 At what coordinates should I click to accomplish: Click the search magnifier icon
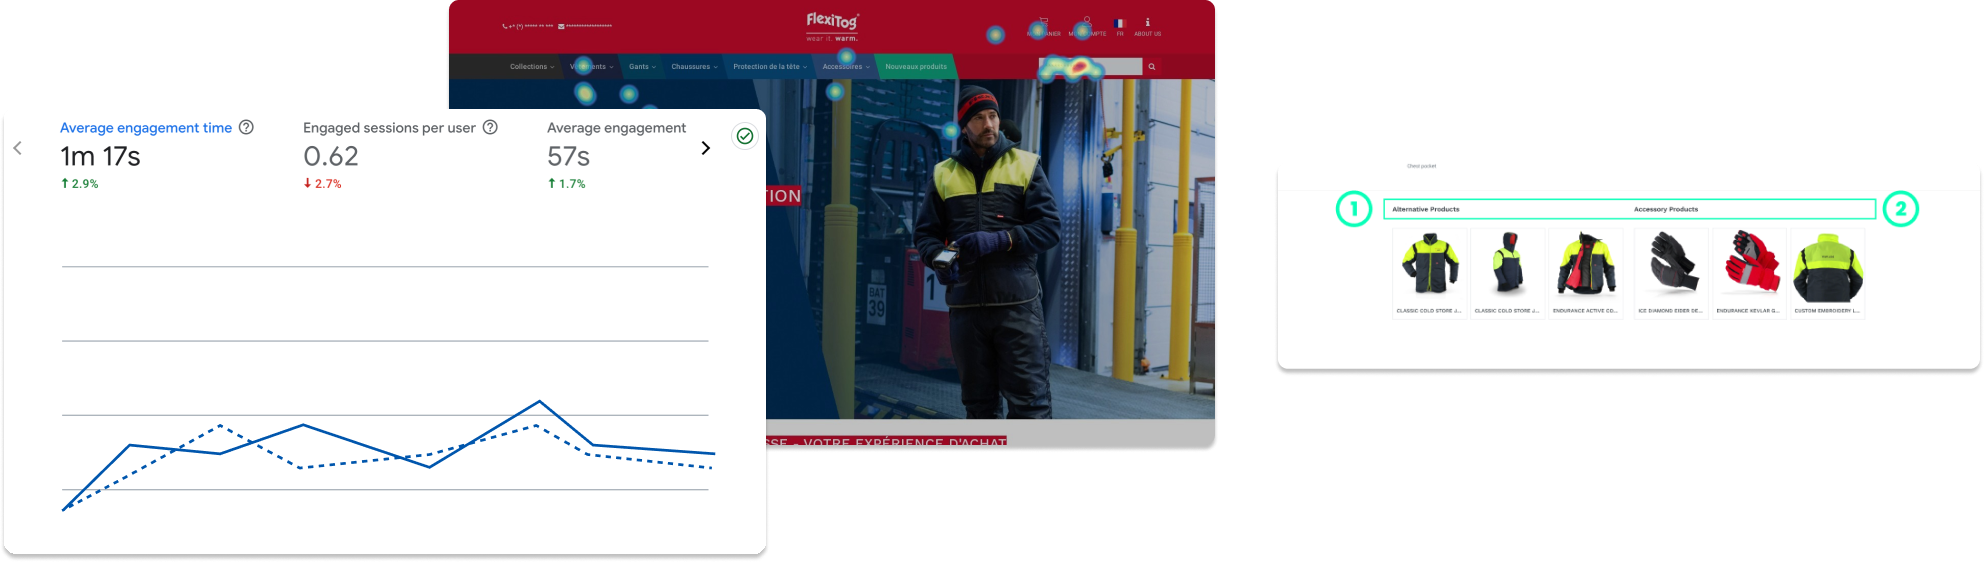coord(1152,67)
